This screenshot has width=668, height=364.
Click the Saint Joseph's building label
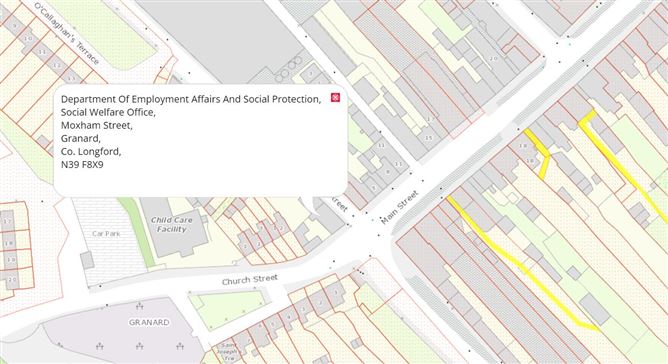click(x=227, y=352)
